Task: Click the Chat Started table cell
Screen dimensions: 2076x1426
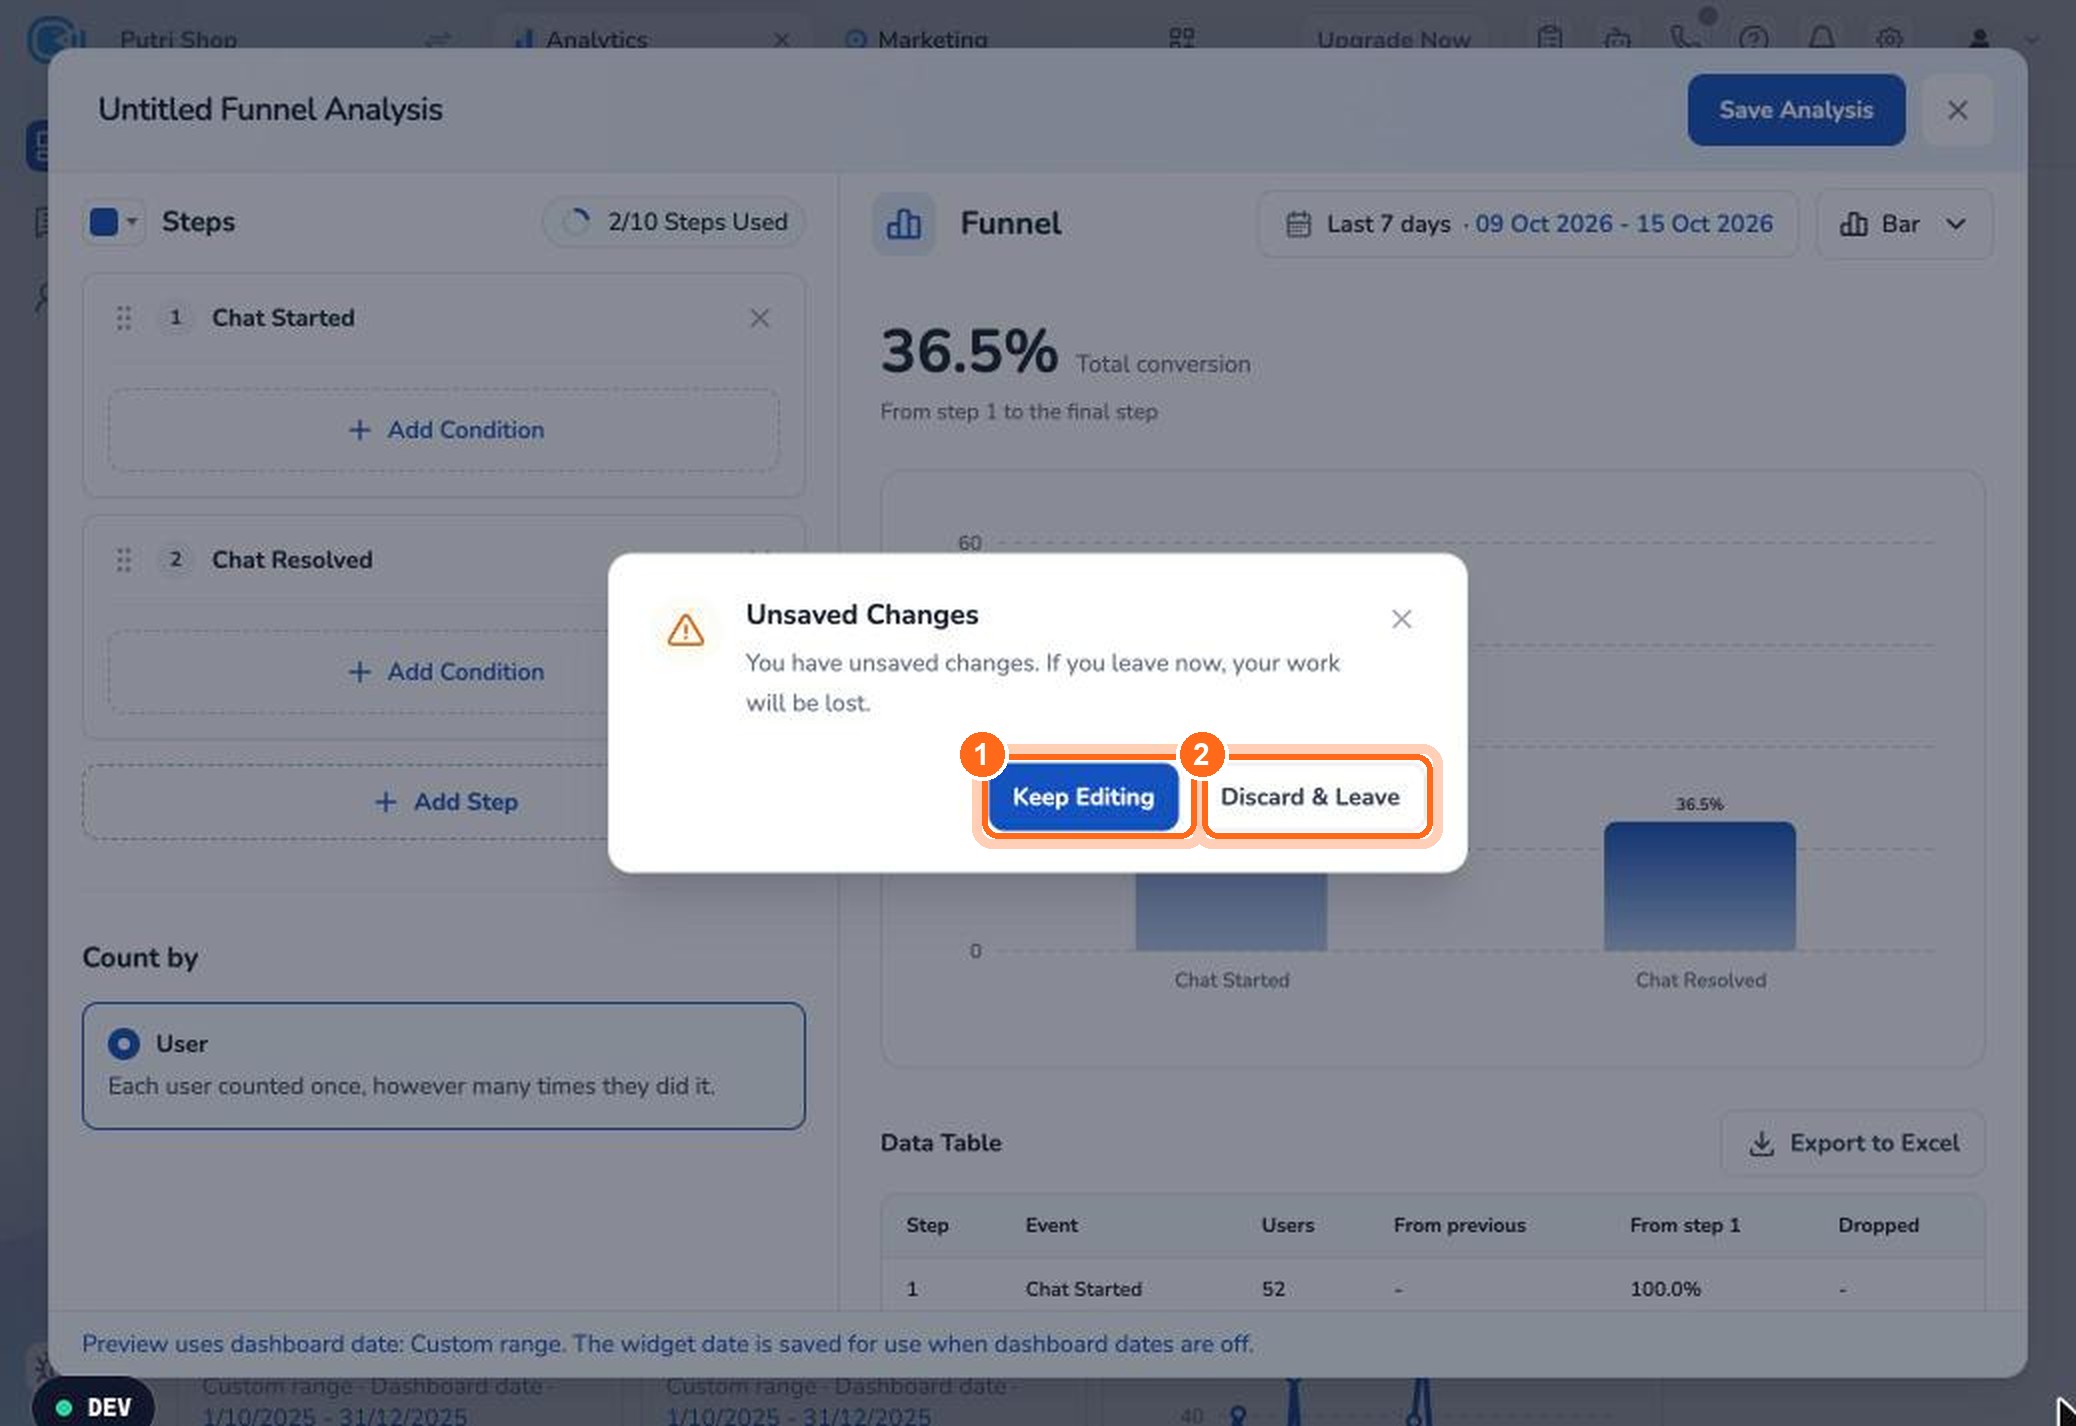Action: [x=1083, y=1289]
